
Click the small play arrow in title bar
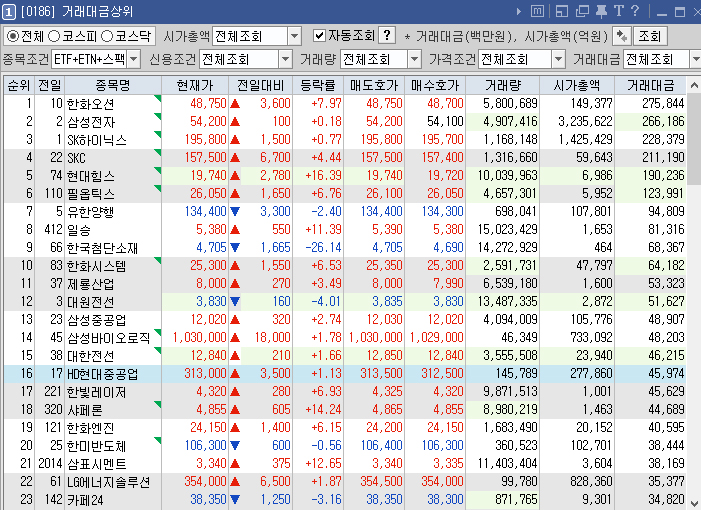[519, 12]
